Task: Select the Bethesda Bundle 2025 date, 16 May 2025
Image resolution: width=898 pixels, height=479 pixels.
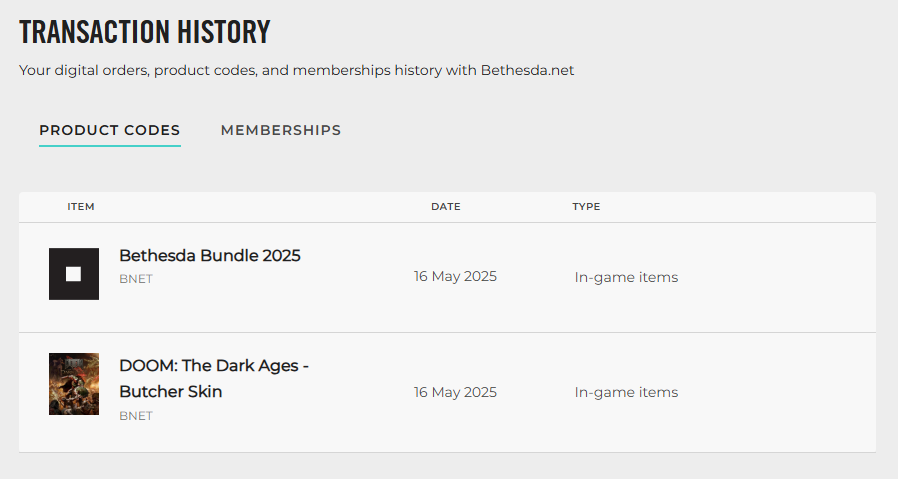Action: tap(455, 277)
